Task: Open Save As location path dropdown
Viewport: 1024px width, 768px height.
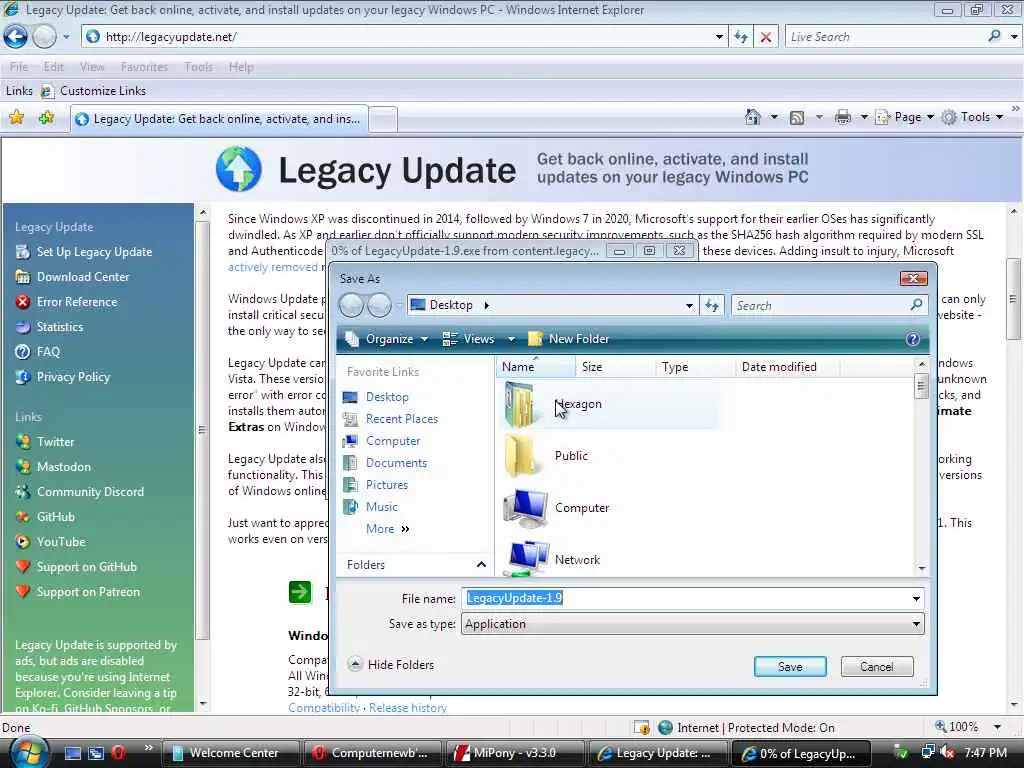Action: 689,306
